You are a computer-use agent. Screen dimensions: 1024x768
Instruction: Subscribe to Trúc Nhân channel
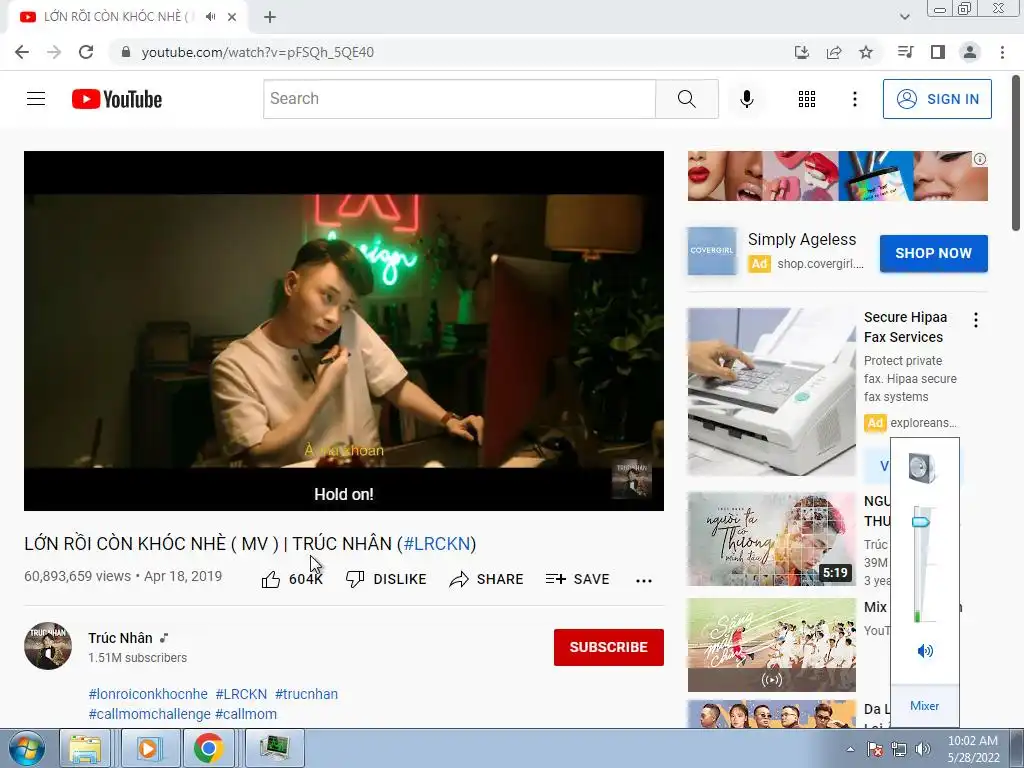coord(609,647)
